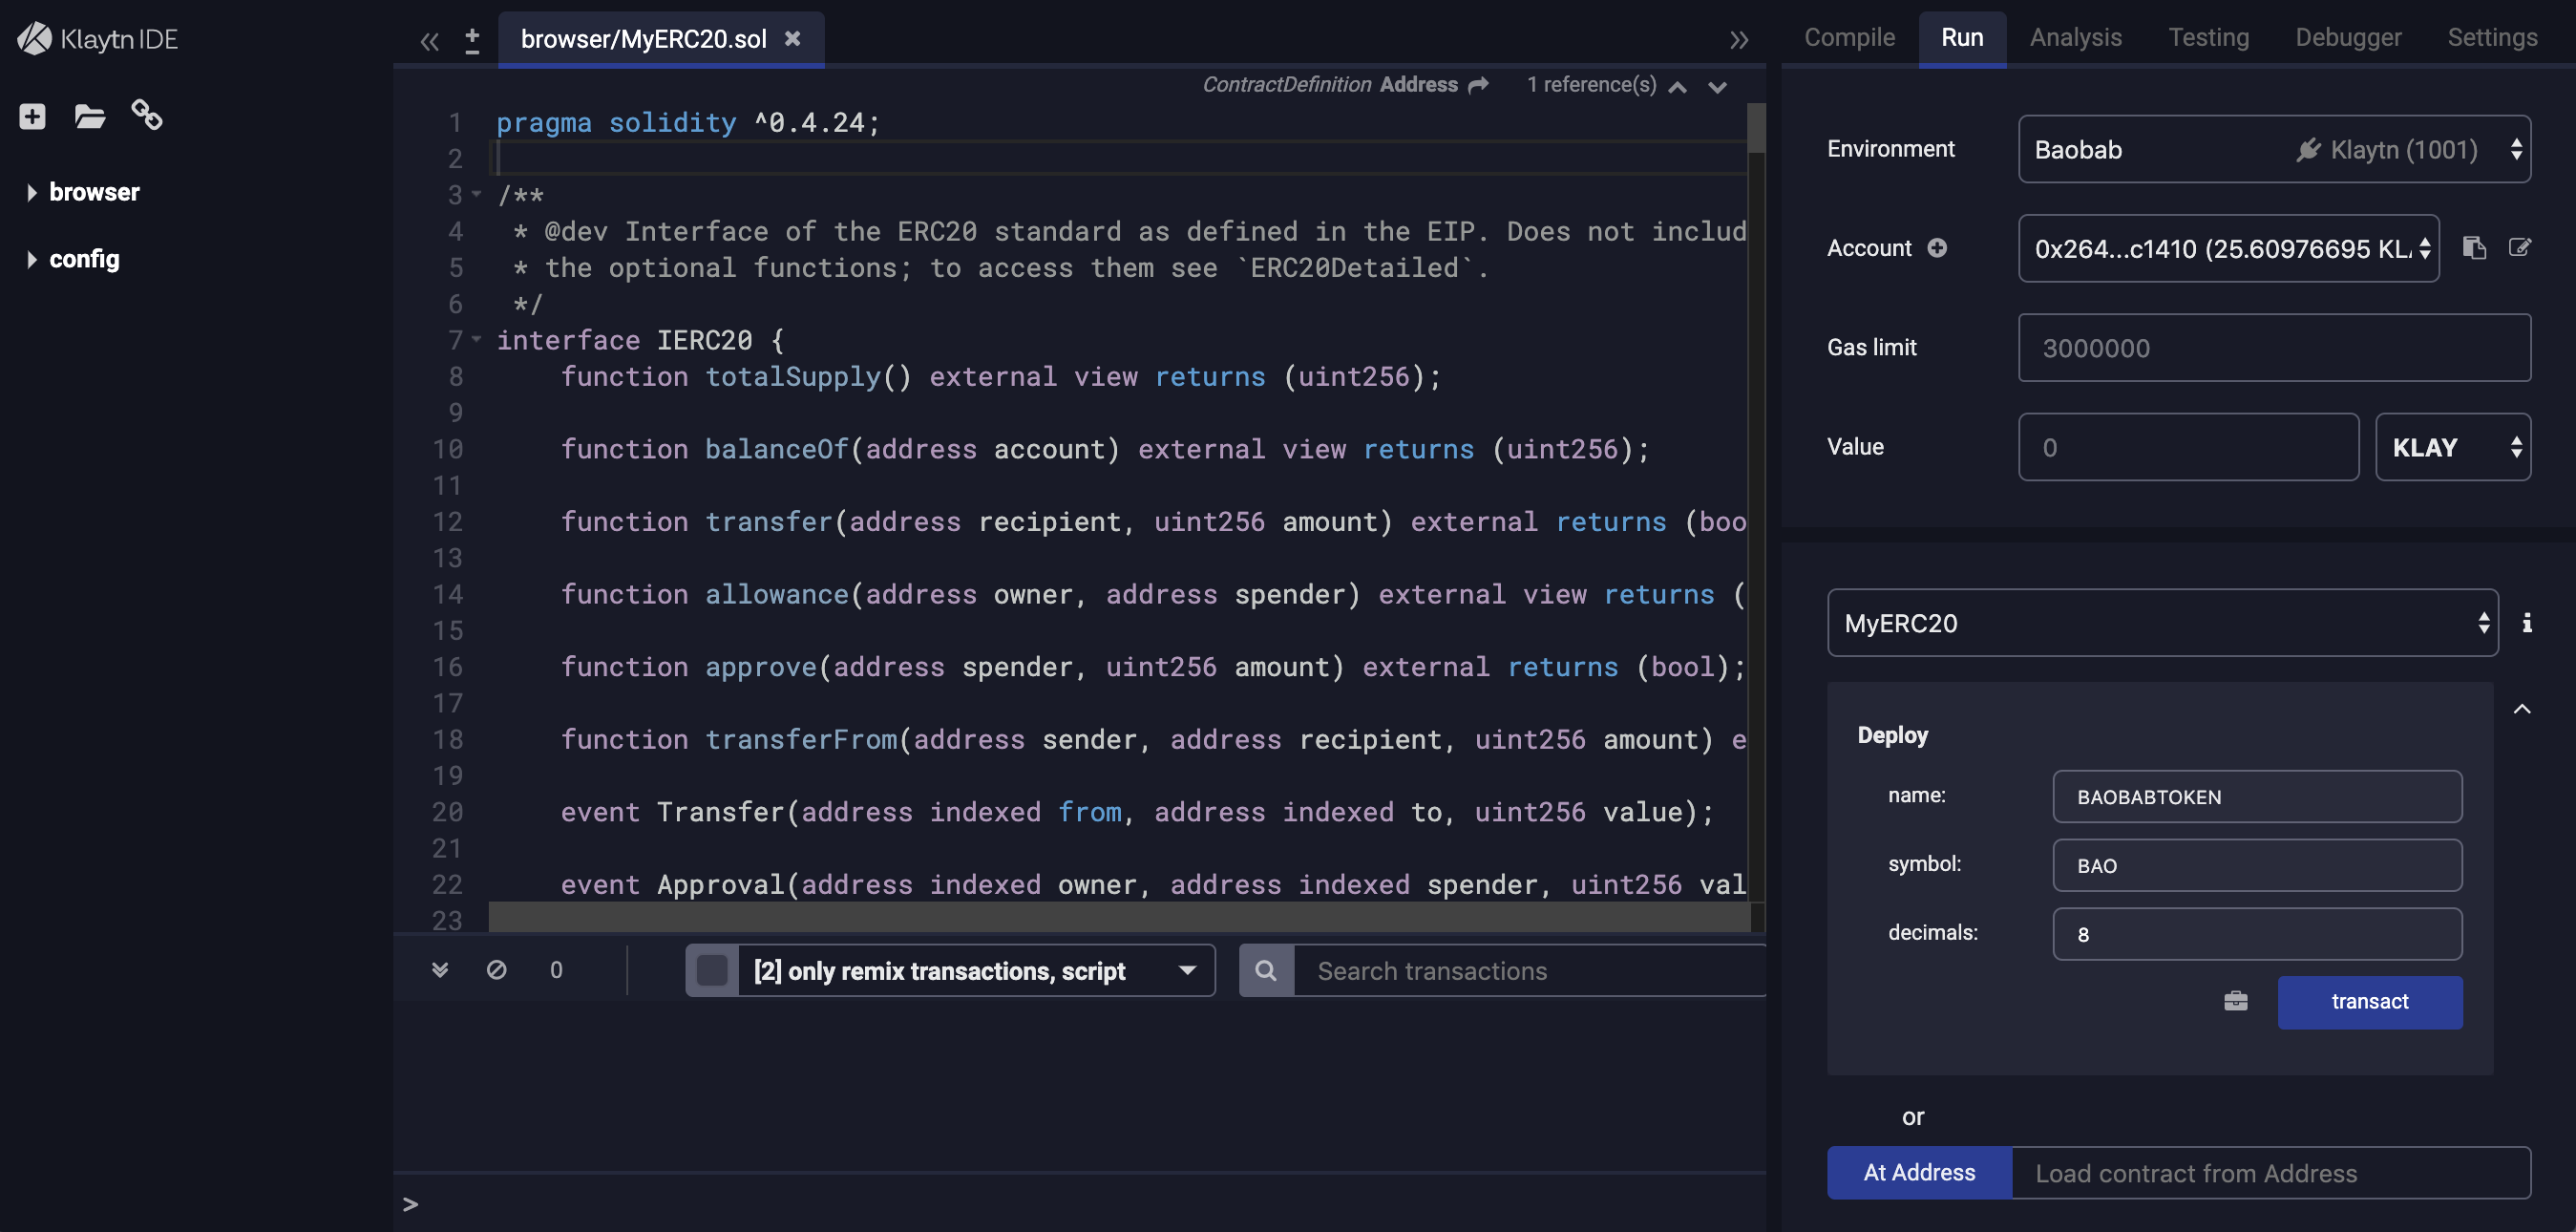This screenshot has width=2576, height=1232.
Task: Edit the decimals field containing 8
Action: click(x=2257, y=934)
